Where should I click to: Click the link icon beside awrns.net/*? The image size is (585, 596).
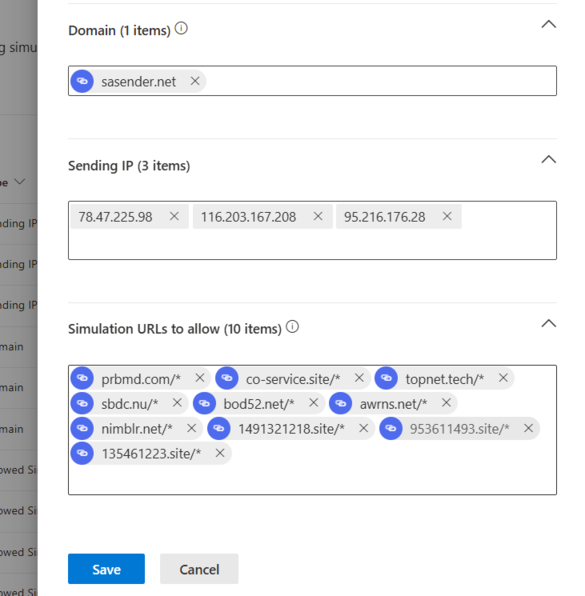[341, 403]
